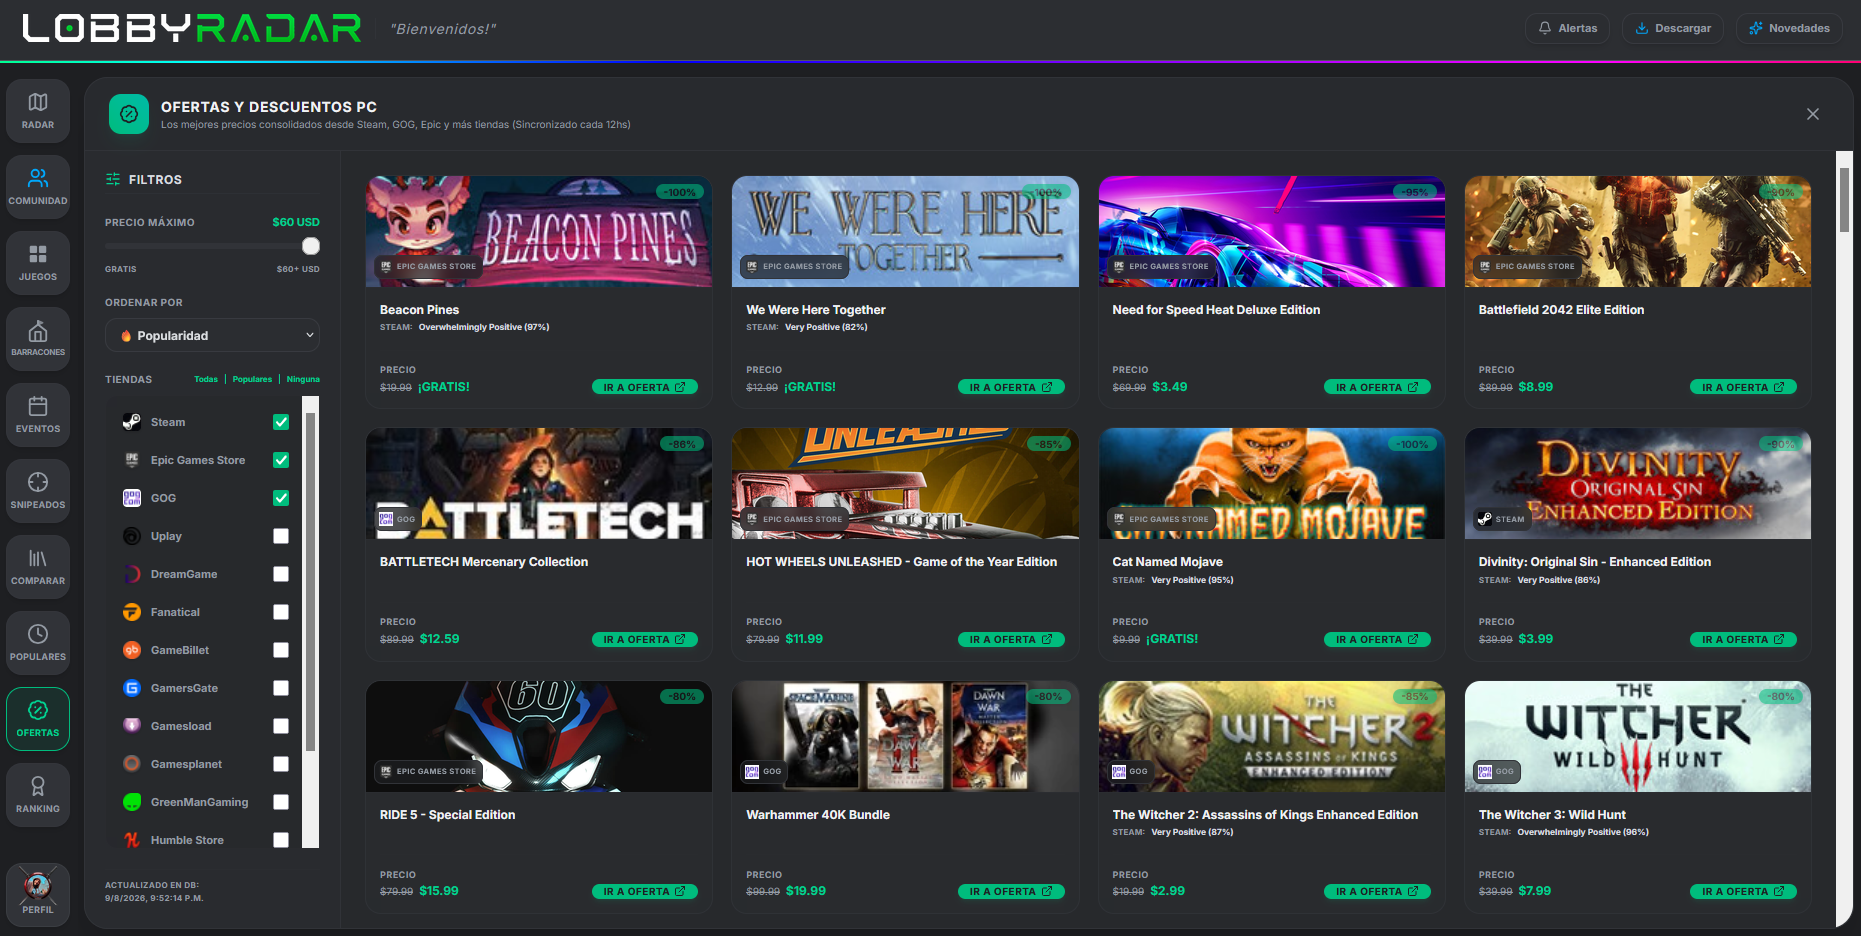This screenshot has height=936, width=1861.
Task: Click the Alertas bell button
Action: tap(1567, 28)
